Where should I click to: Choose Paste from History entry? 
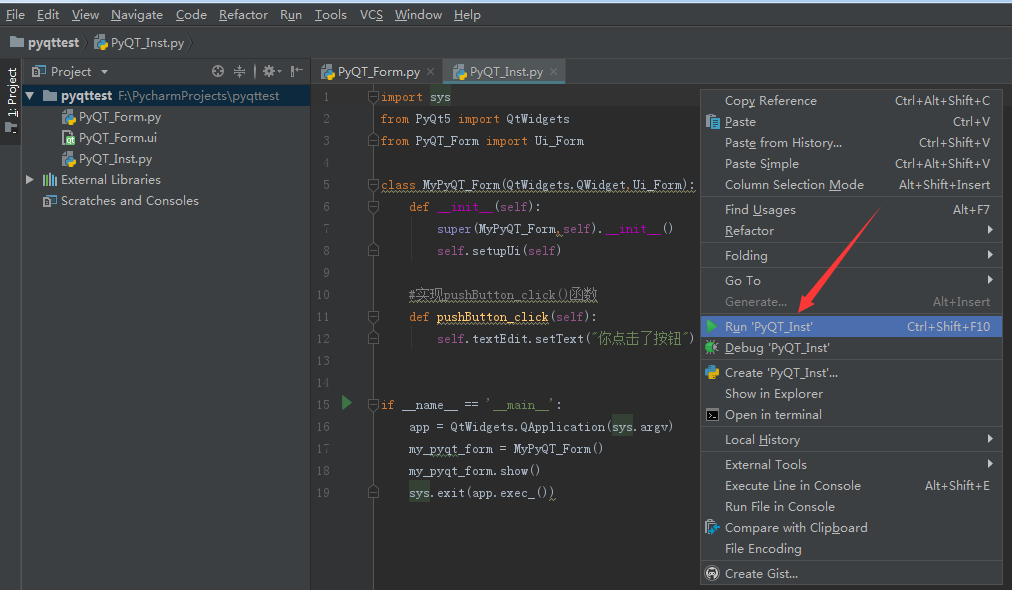[x=851, y=143]
